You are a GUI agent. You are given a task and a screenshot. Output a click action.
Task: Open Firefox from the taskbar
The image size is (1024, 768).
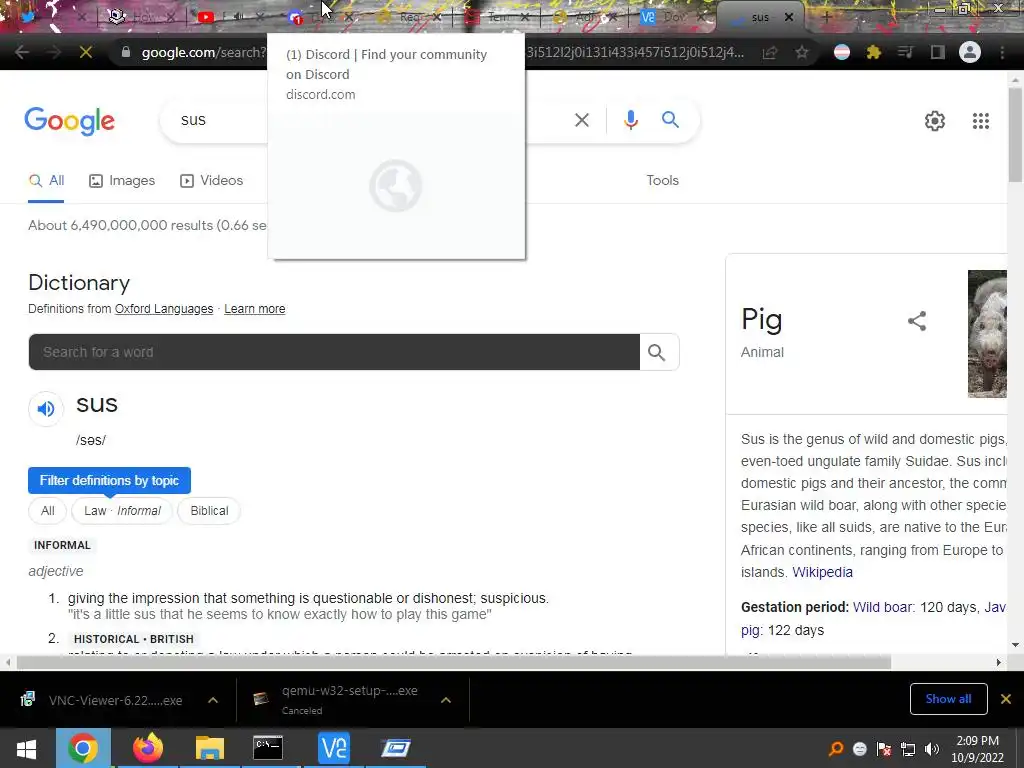148,748
